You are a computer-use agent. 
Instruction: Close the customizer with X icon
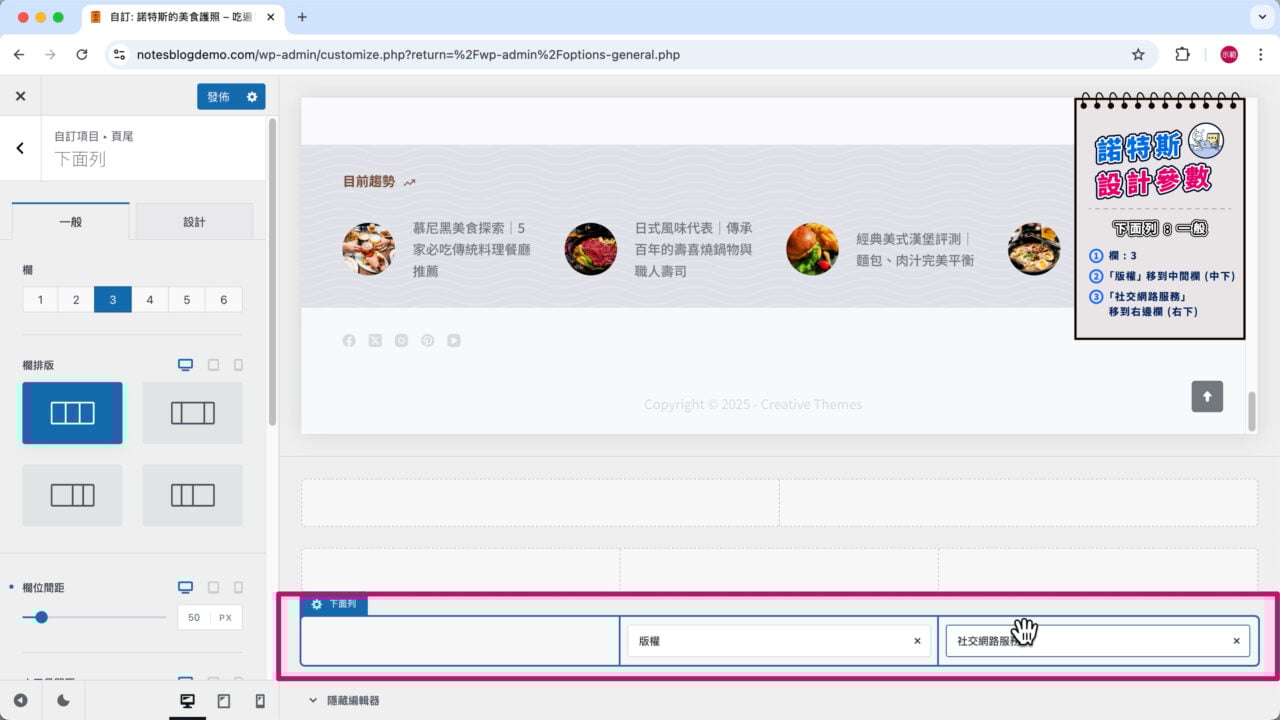pos(20,97)
